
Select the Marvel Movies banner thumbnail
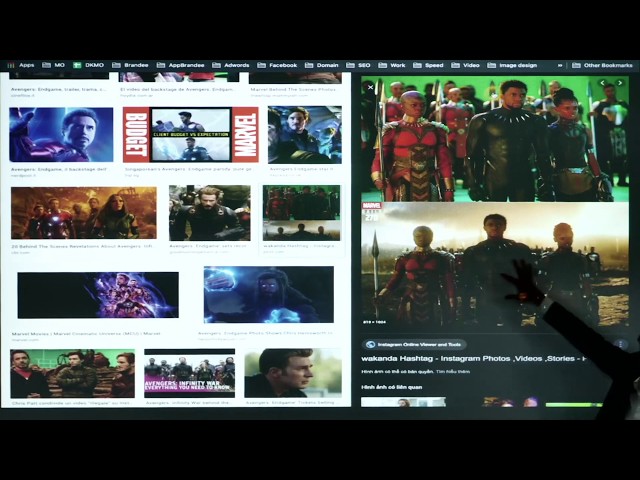[x=98, y=295]
